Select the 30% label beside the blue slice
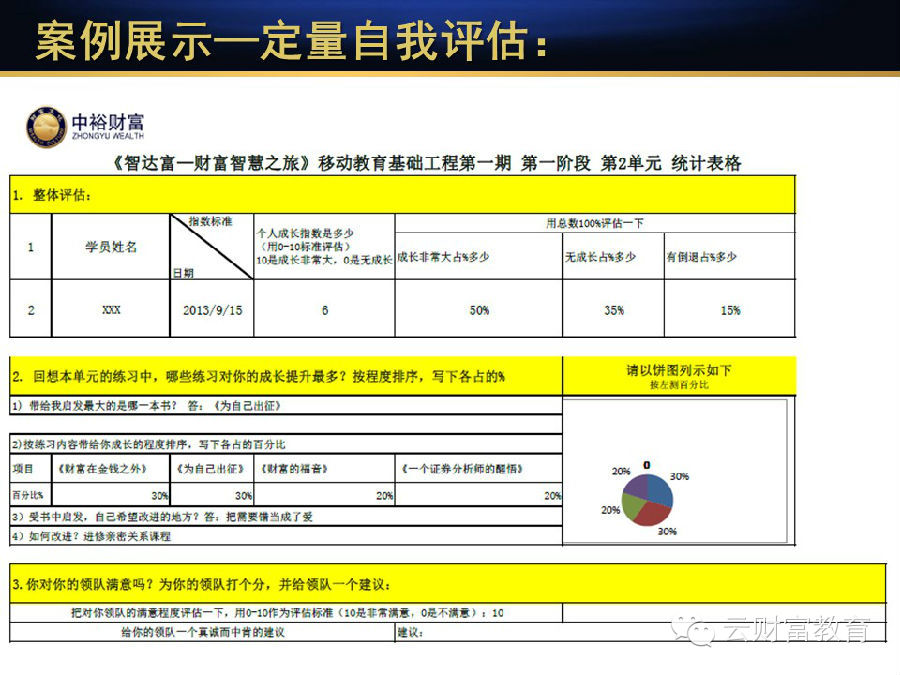Image resolution: width=900 pixels, height=675 pixels. [x=679, y=476]
